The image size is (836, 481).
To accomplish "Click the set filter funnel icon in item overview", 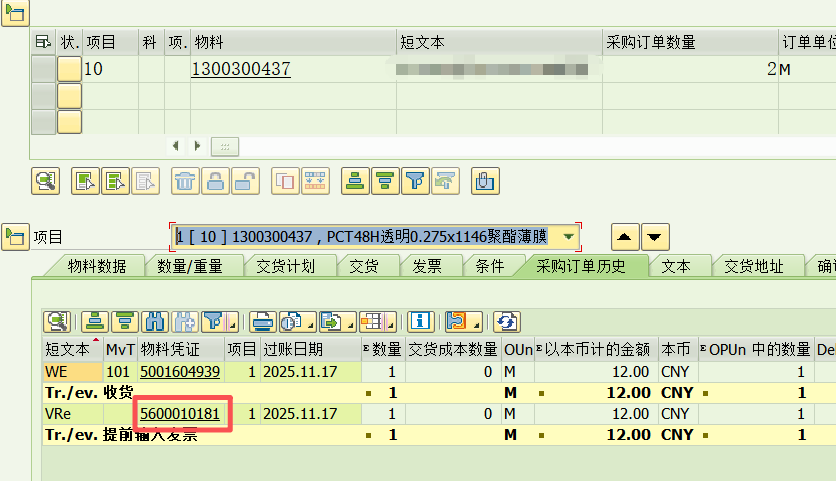I will click(415, 181).
